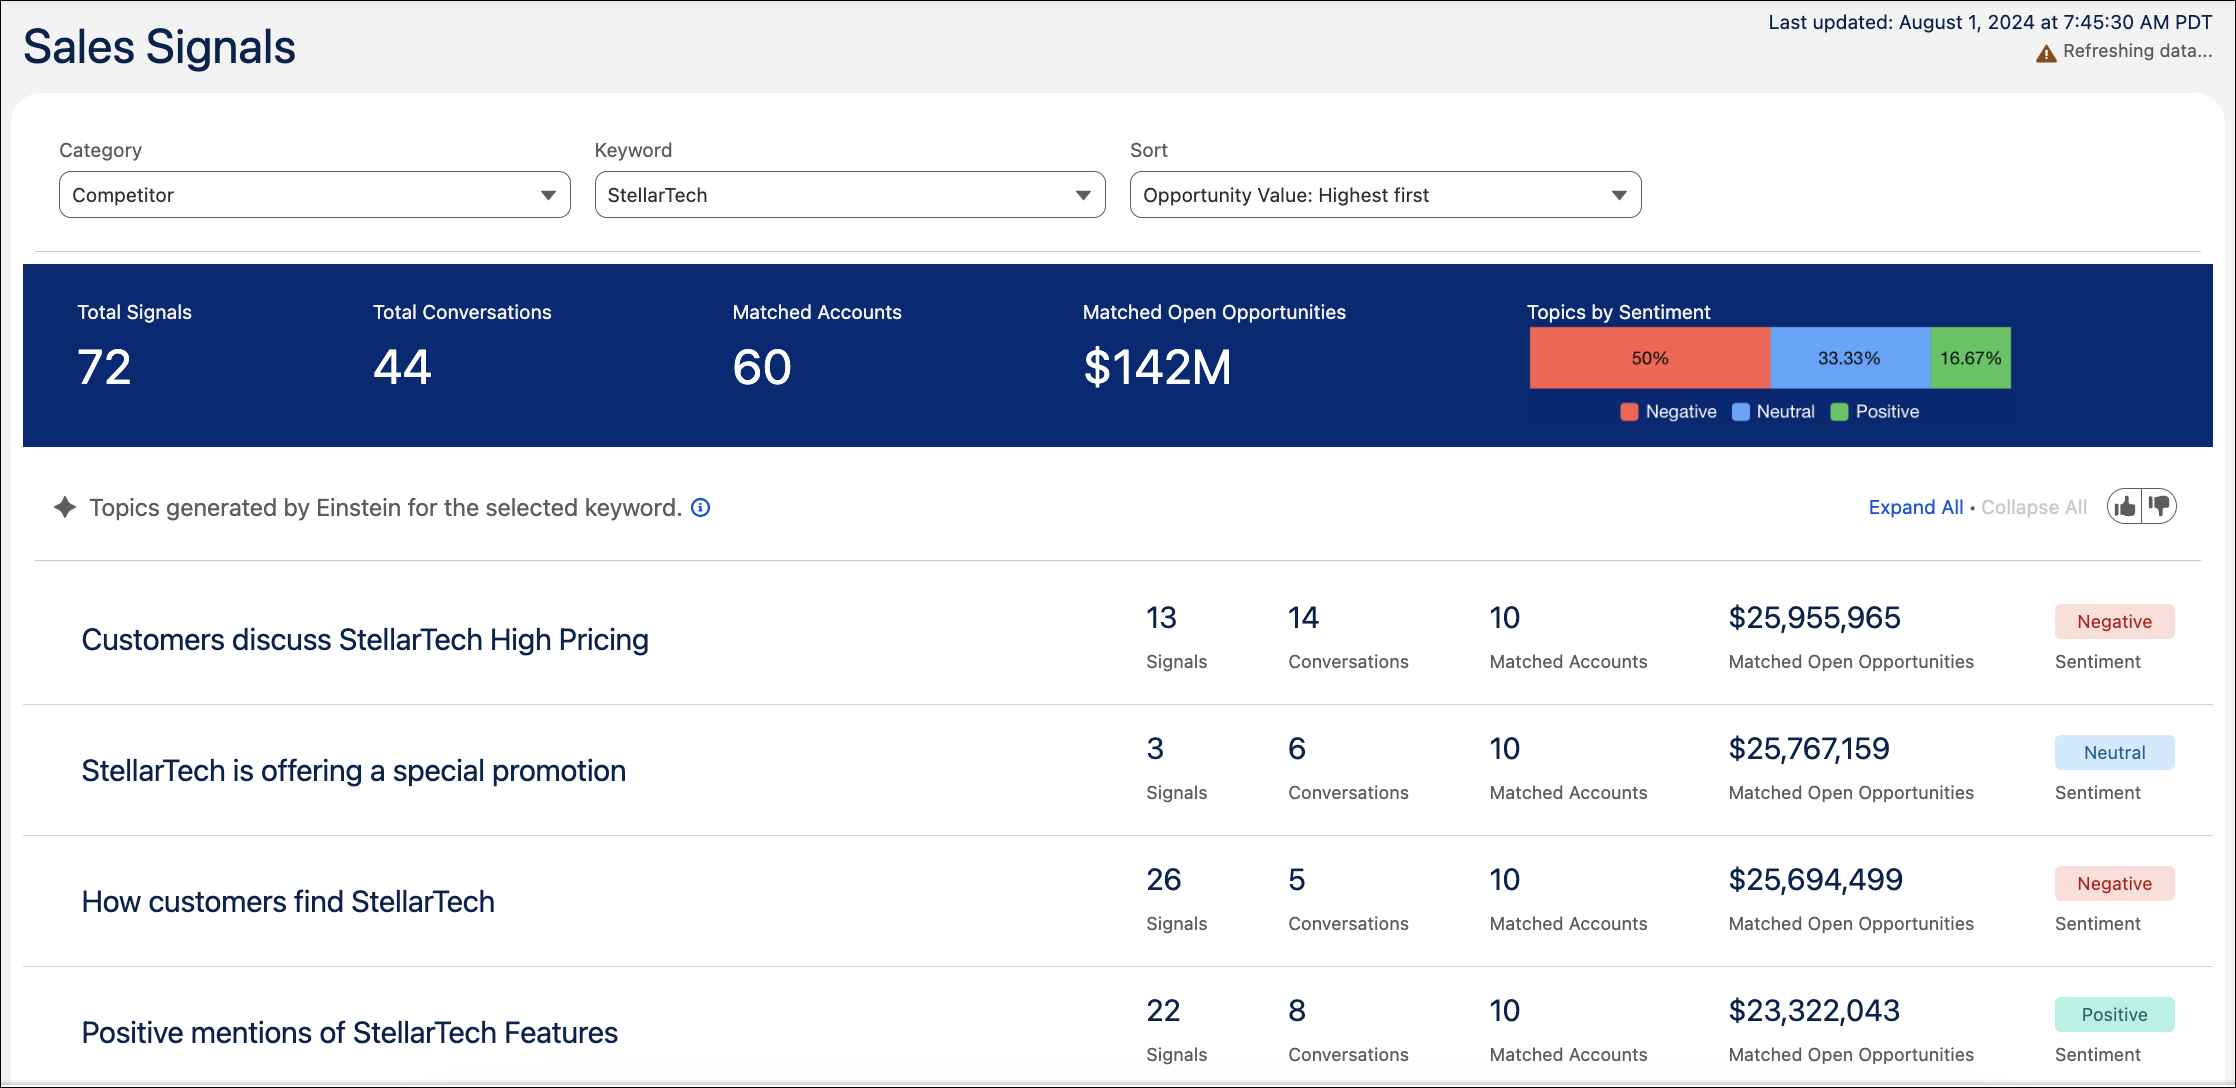Click the Total Signals value 72
2236x1088 pixels.
(105, 367)
